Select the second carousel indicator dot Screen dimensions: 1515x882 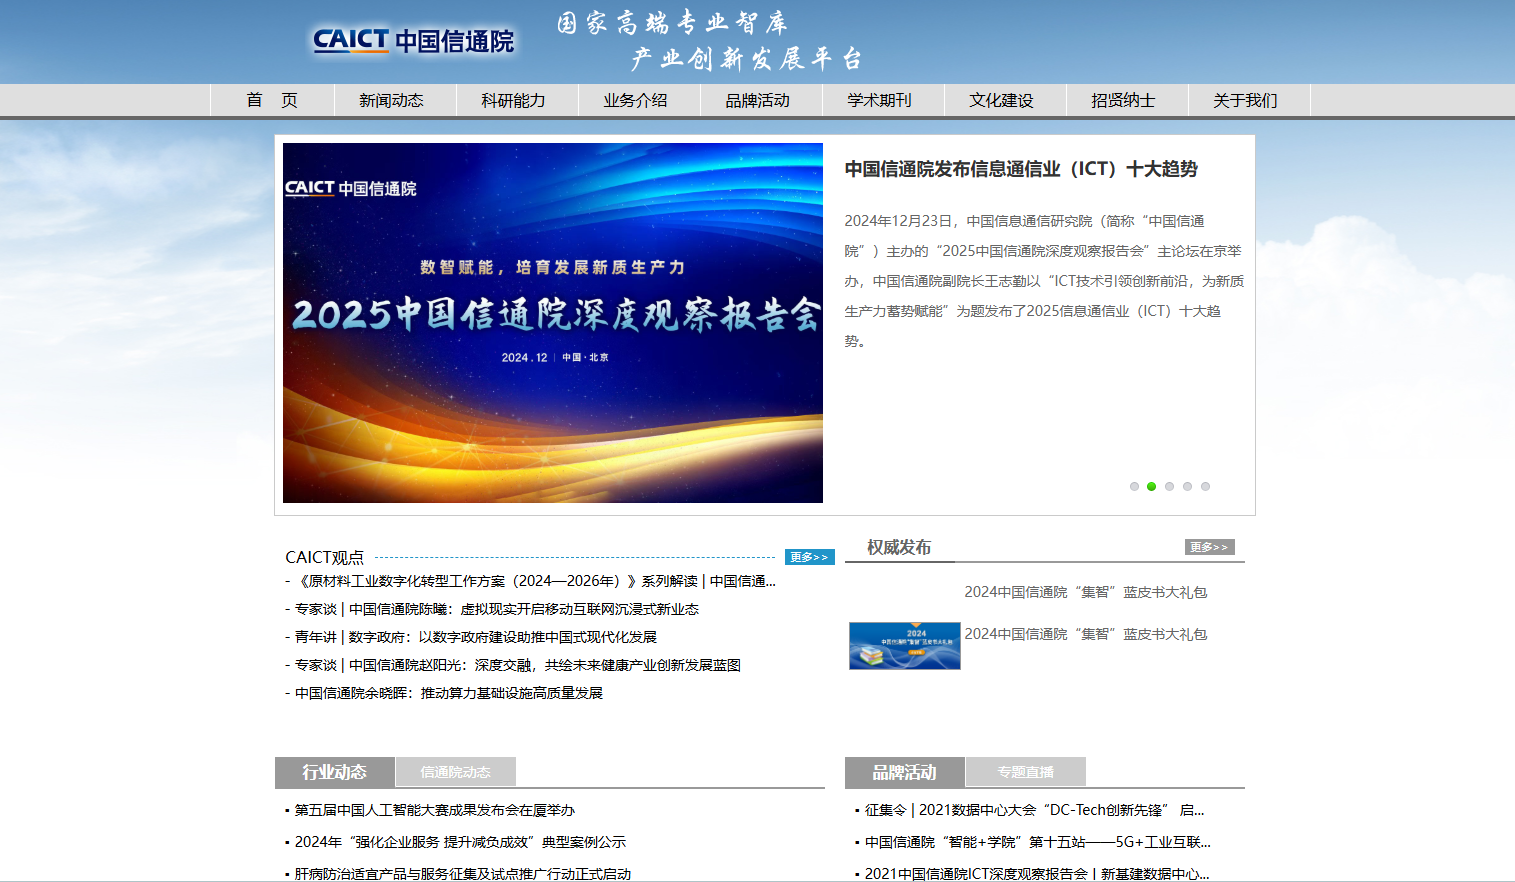click(x=1151, y=486)
